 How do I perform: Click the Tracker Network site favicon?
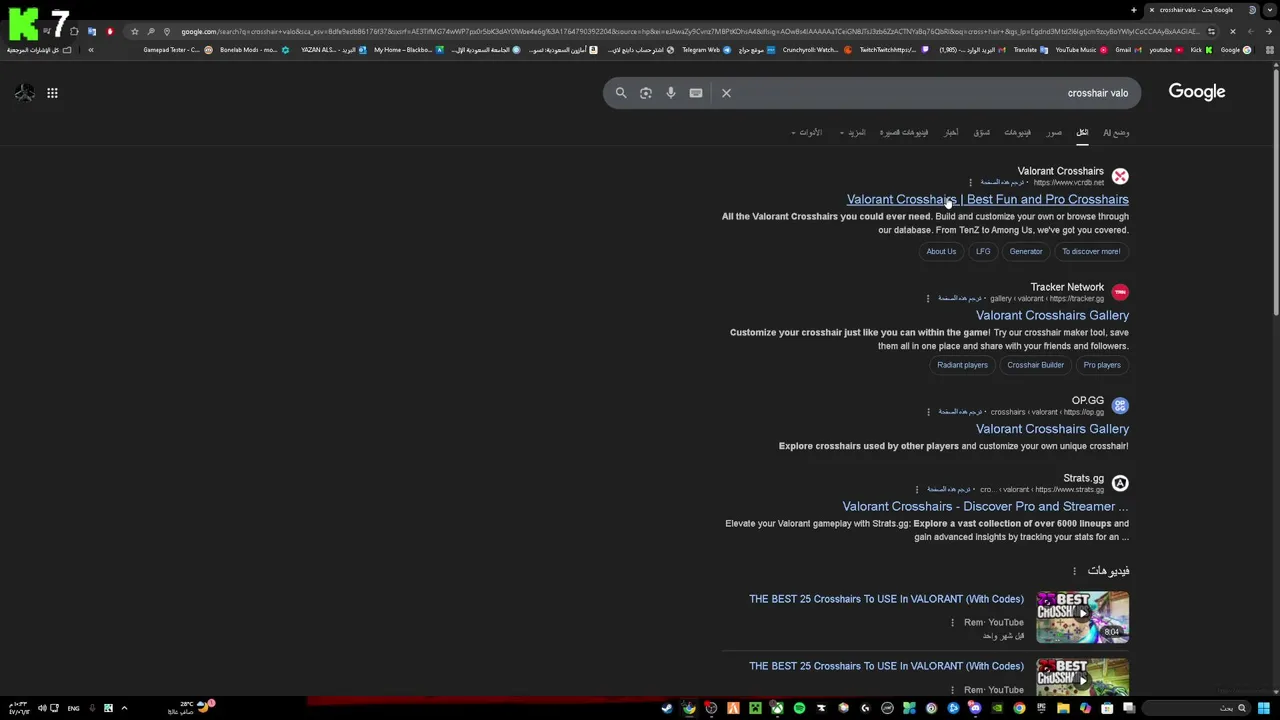pyautogui.click(x=1120, y=292)
